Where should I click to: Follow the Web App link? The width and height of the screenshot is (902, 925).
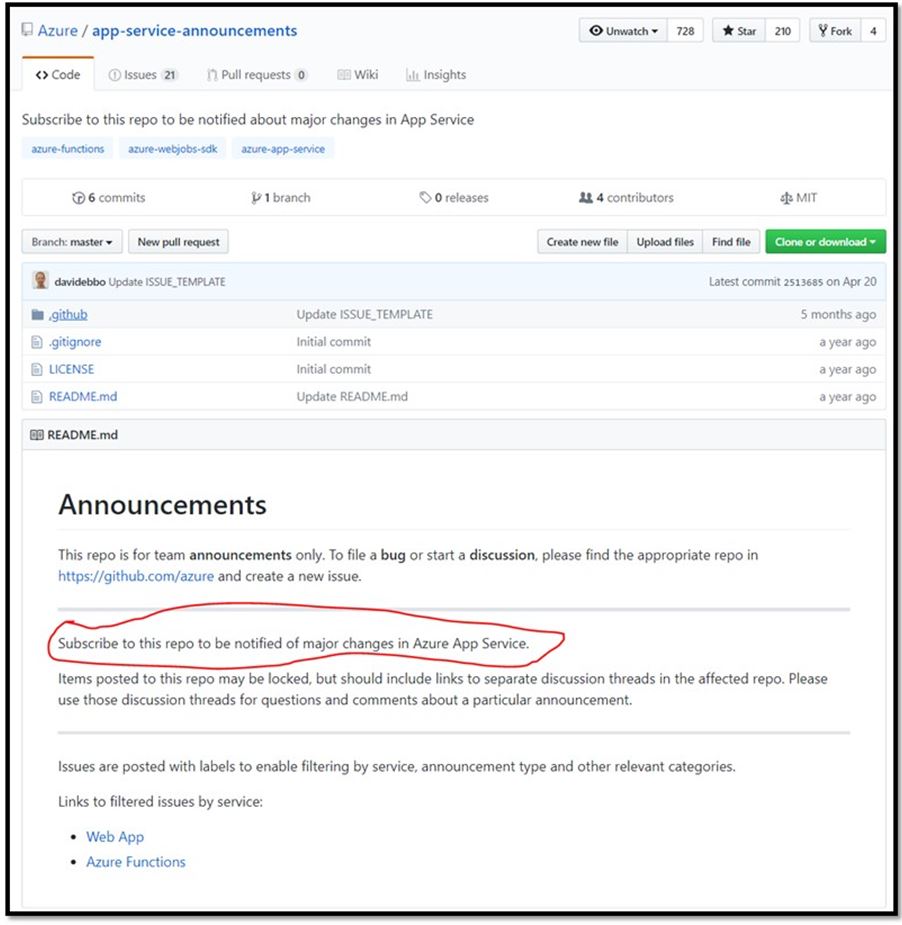tap(114, 836)
